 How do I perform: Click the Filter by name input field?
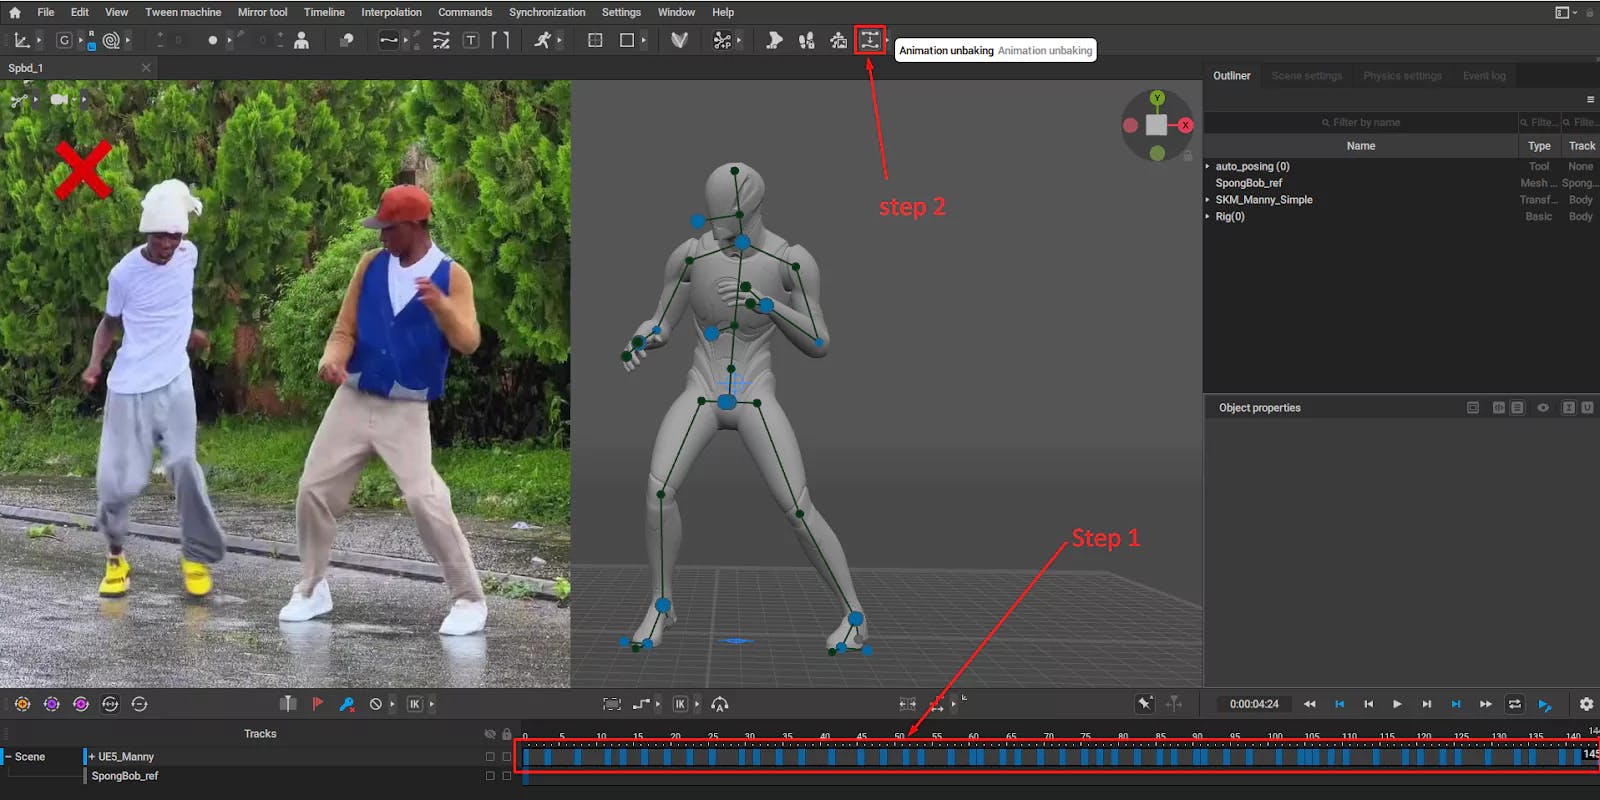click(1361, 122)
